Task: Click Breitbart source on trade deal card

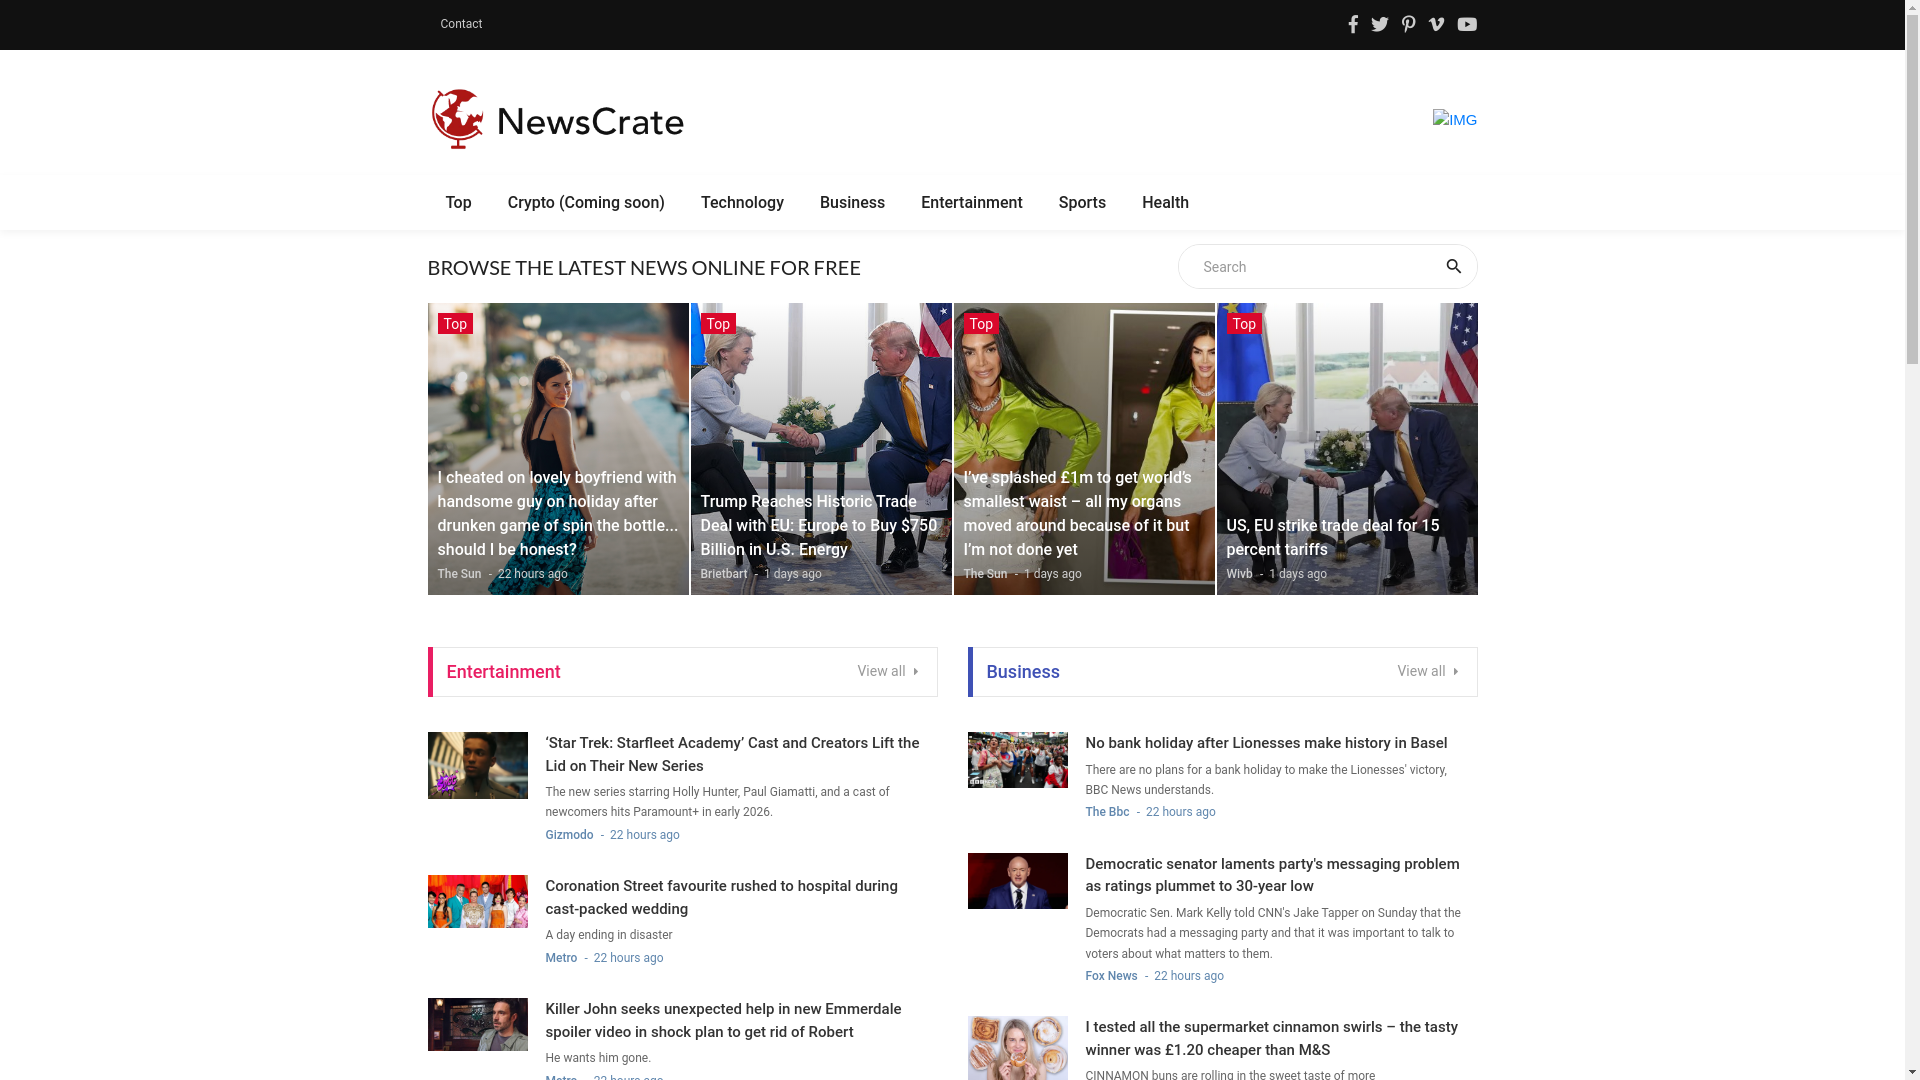Action: pyautogui.click(x=724, y=574)
